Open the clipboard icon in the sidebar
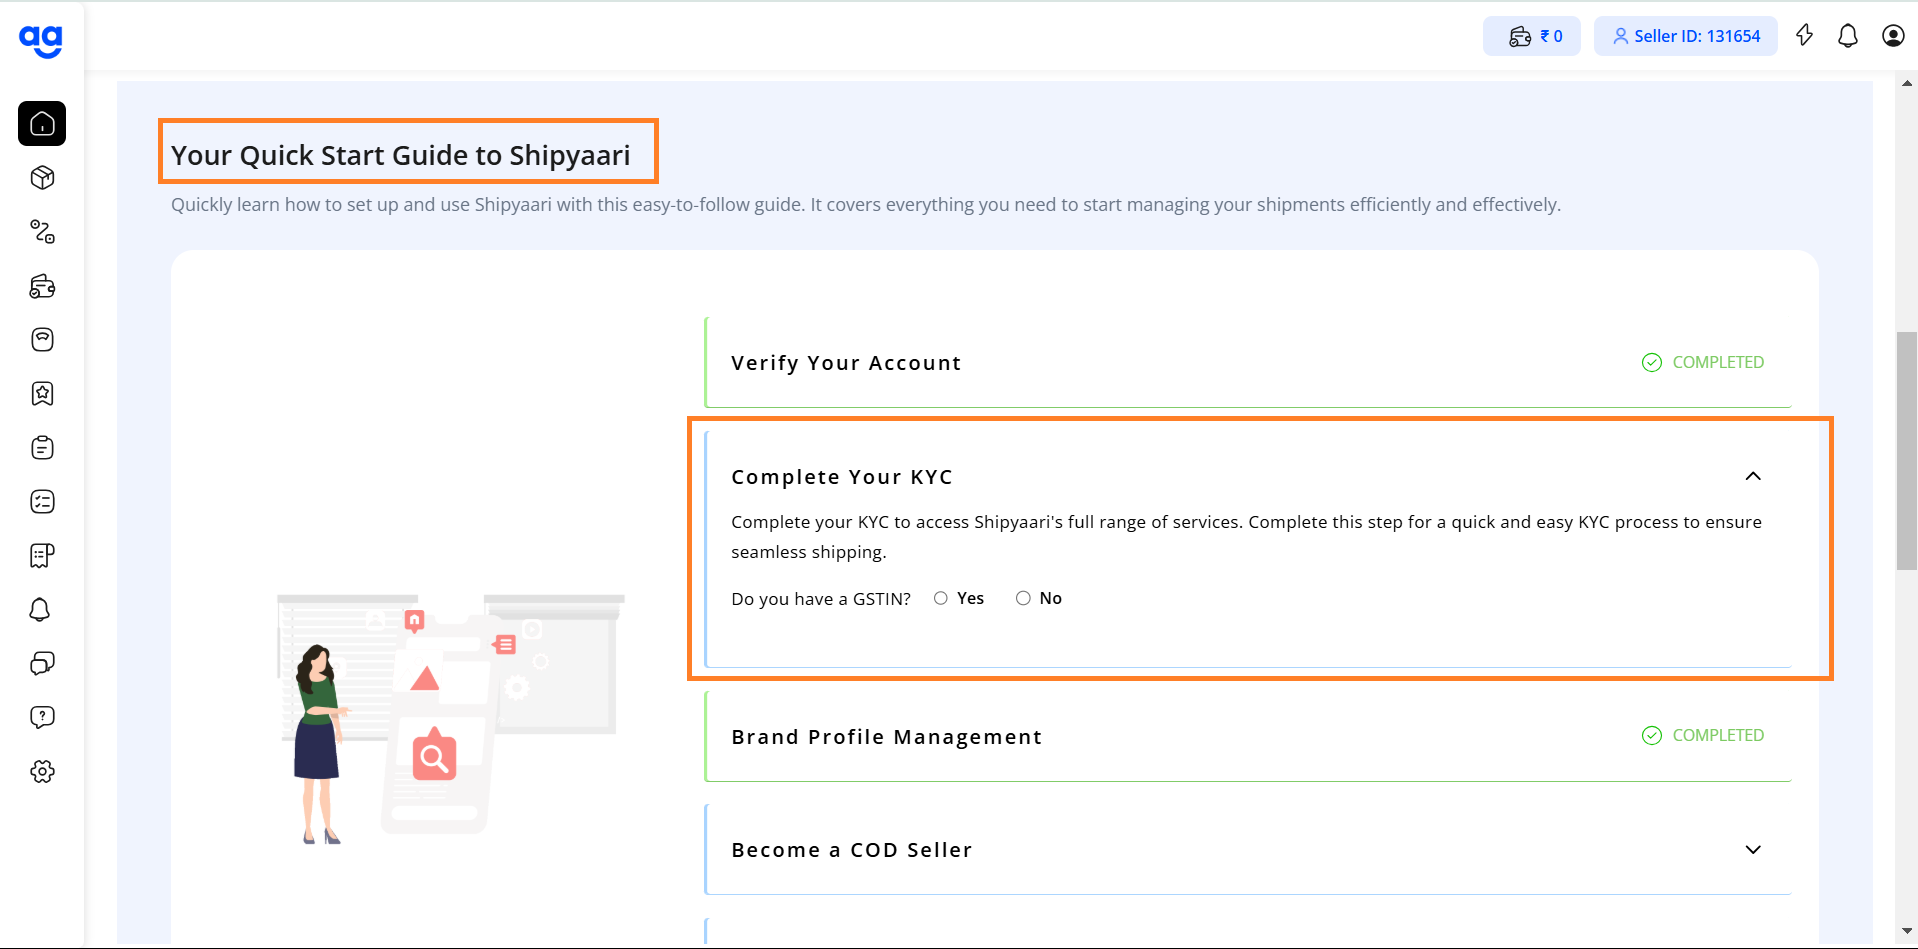 pos(42,448)
